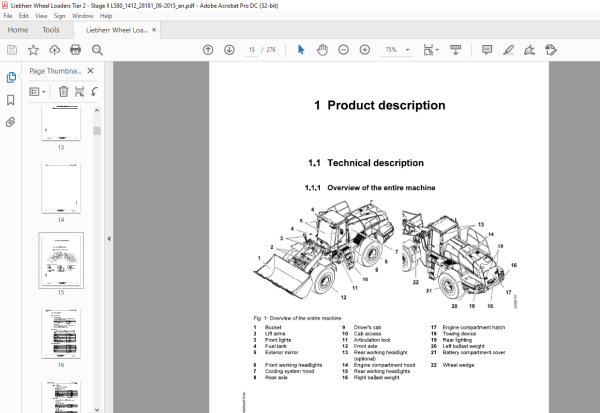Open the File menu
Viewport: 600px width, 413px height.
(x=8, y=16)
